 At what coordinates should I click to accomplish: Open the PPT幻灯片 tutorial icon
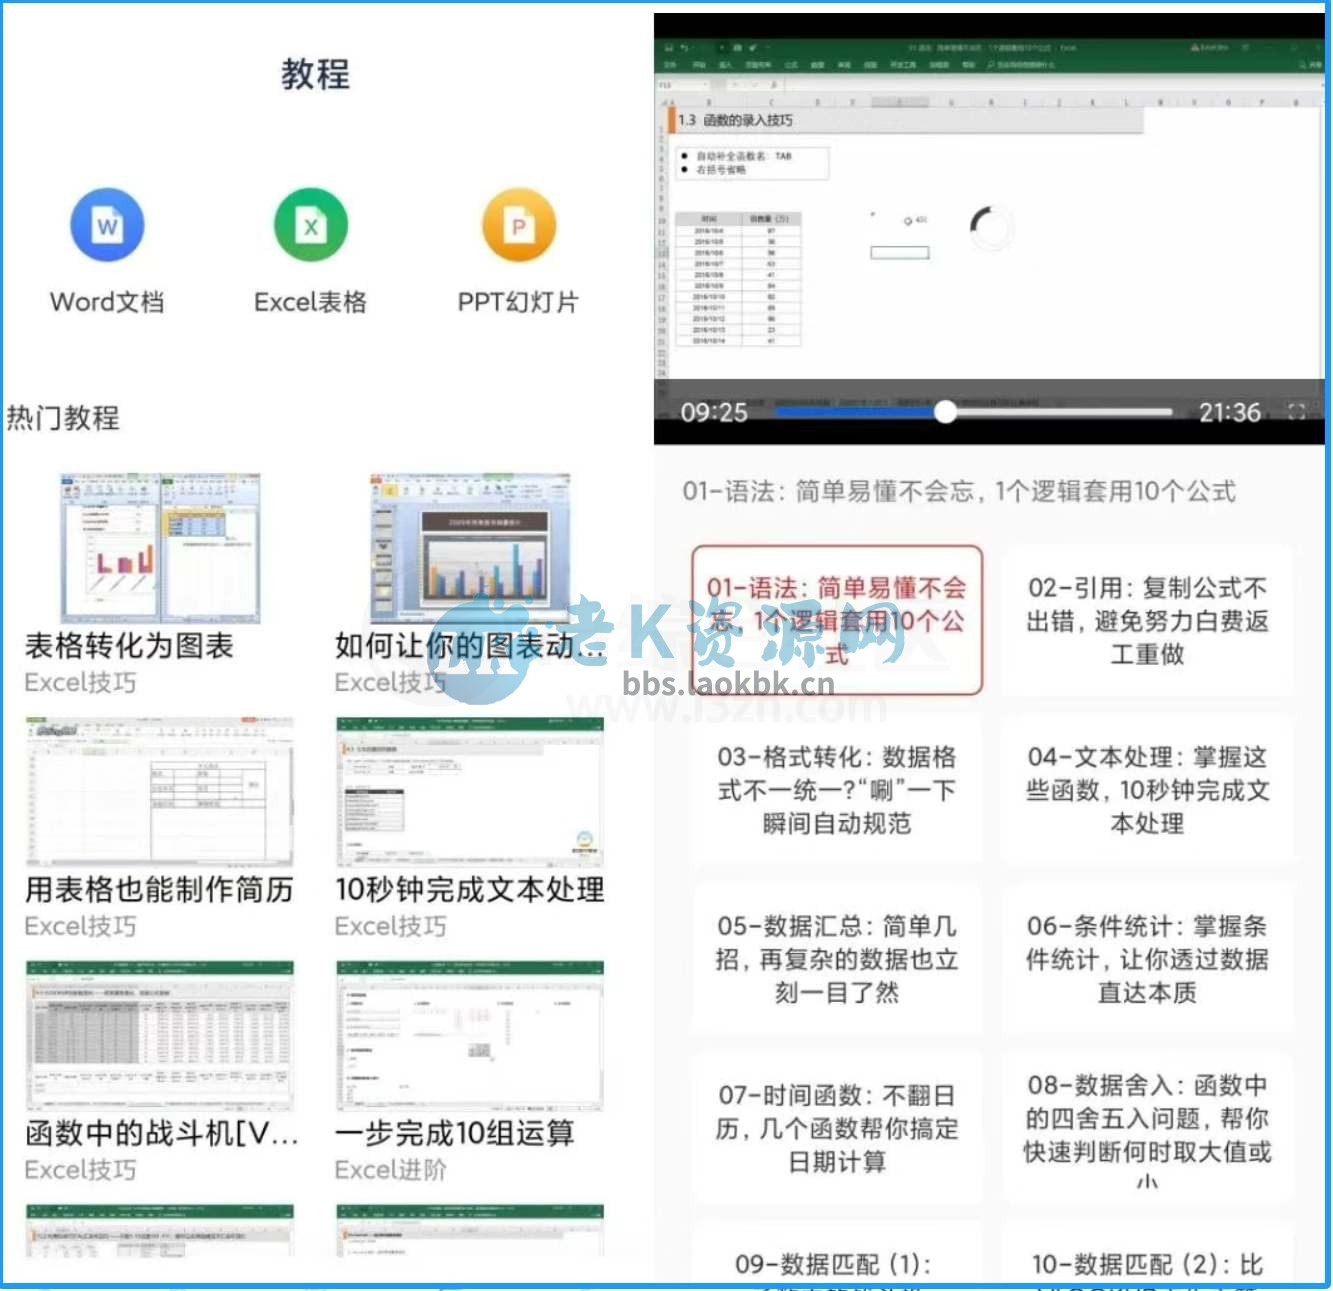pyautogui.click(x=518, y=225)
